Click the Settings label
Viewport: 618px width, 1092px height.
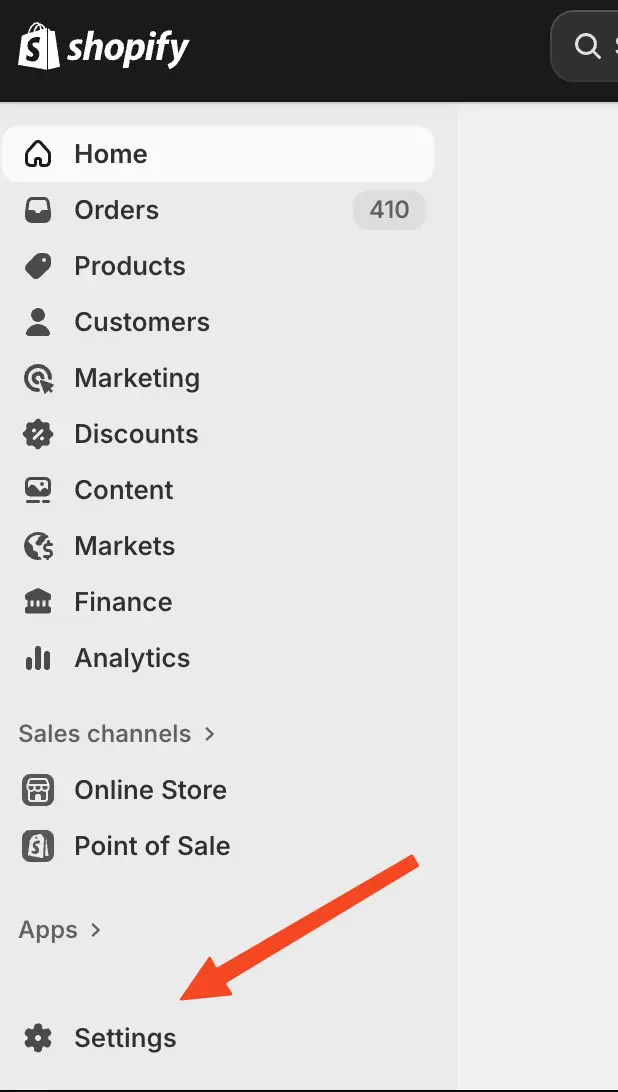(125, 1038)
